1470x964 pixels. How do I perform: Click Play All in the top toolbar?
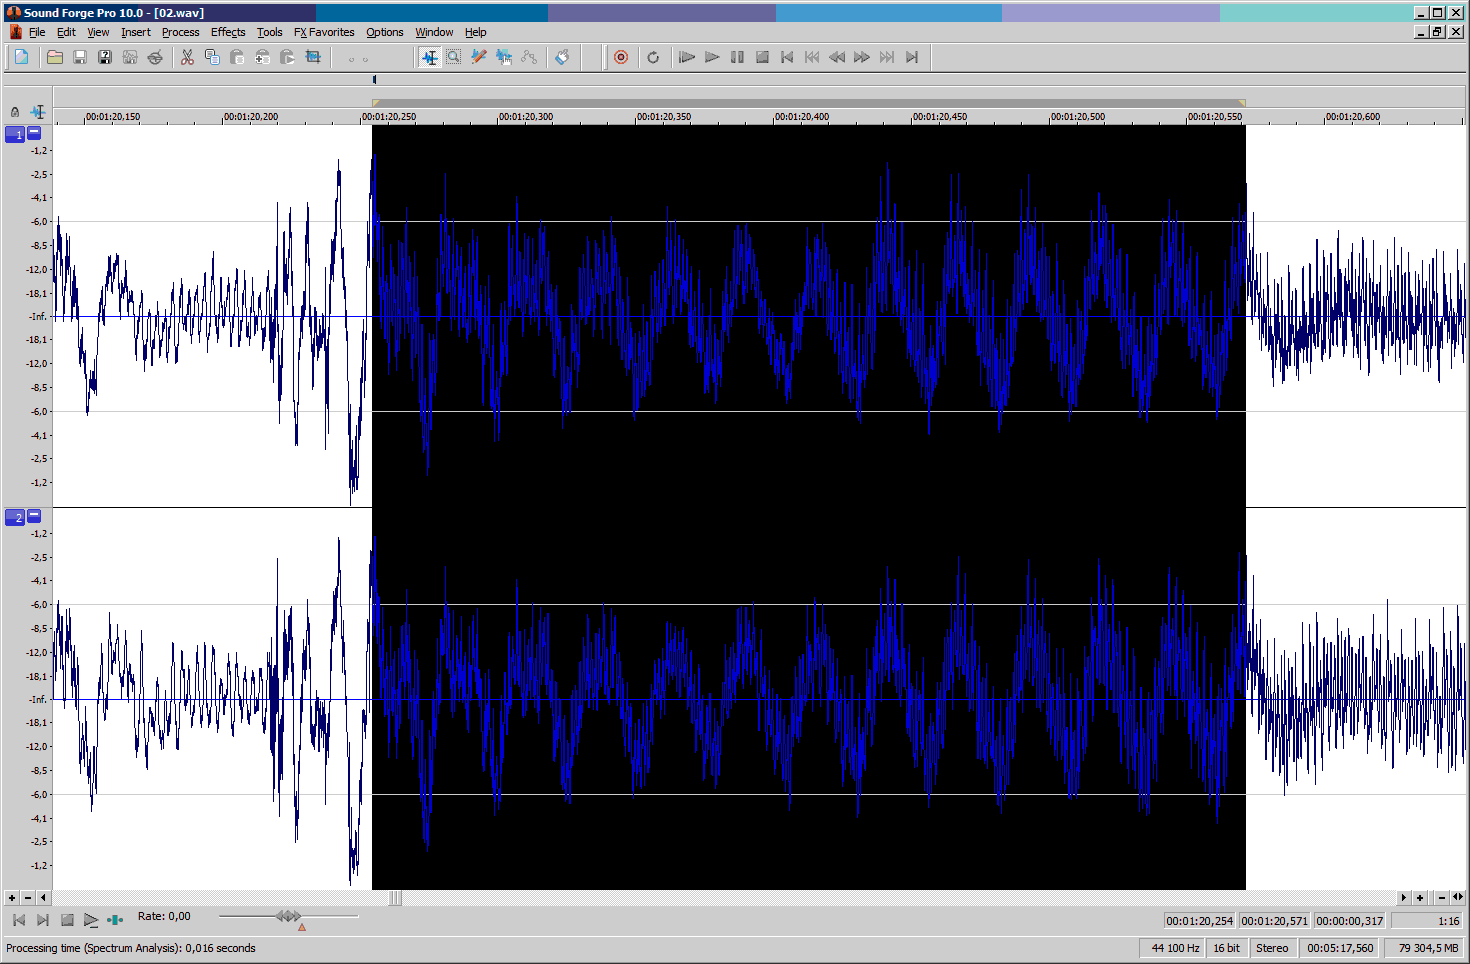coord(687,57)
